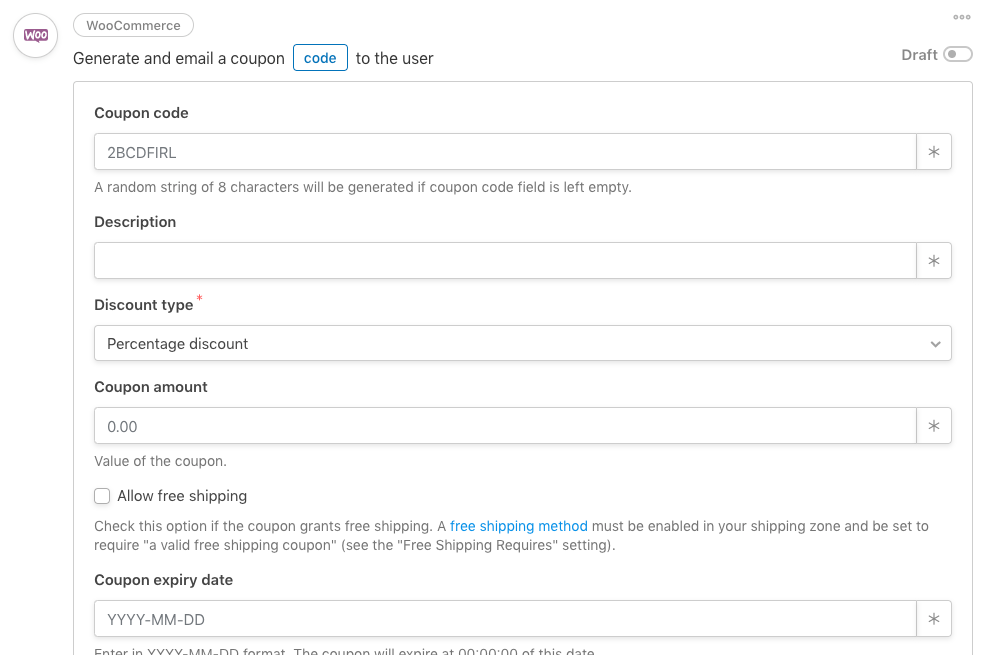
Task: Check the Allow free shipping checkbox
Action: tap(102, 496)
